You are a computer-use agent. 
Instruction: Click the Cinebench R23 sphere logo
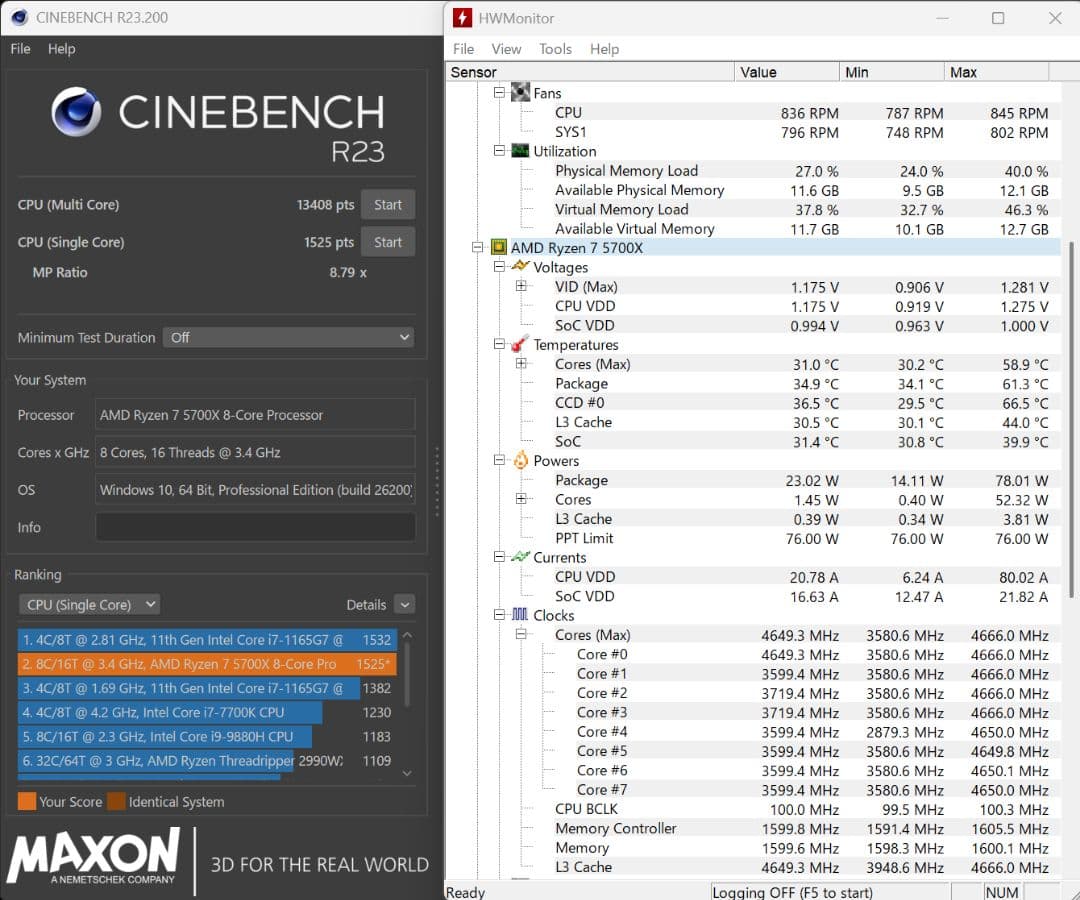pyautogui.click(x=76, y=112)
